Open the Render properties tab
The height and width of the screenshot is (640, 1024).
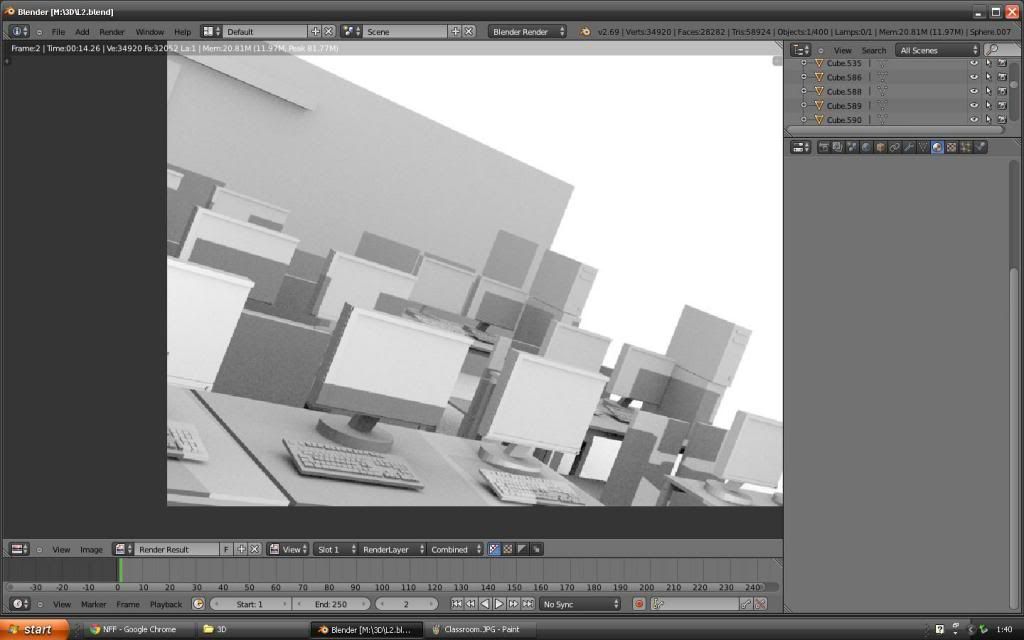(824, 147)
